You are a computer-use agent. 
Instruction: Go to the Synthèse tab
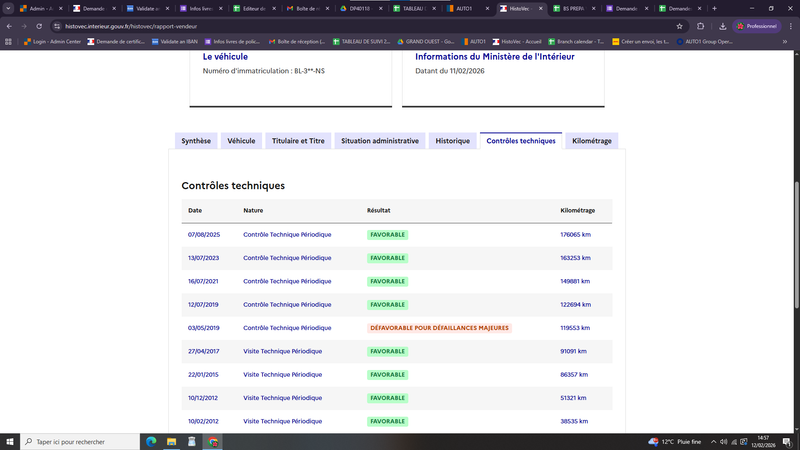point(196,141)
